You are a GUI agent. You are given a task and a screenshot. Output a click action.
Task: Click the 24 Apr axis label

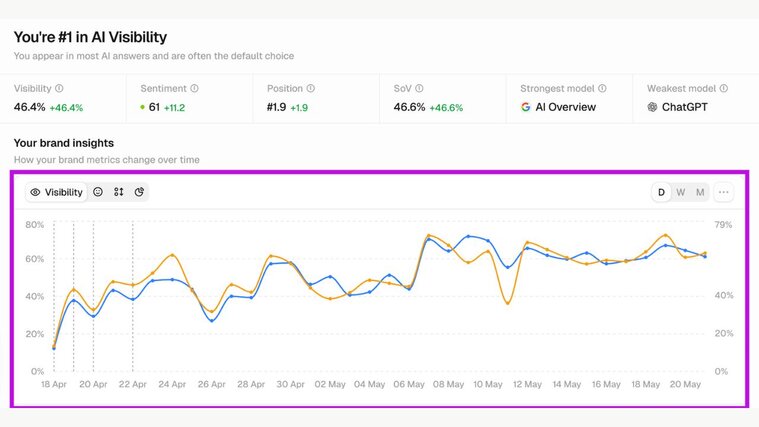pos(172,384)
